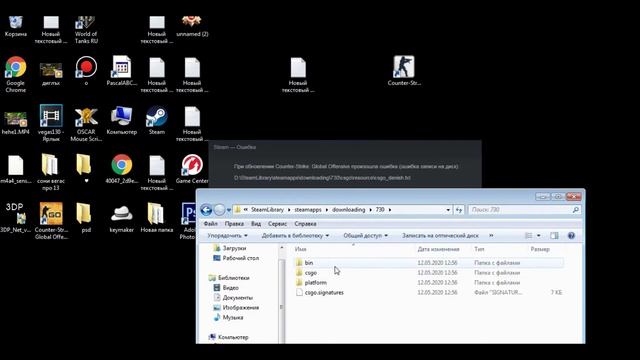Select the bin folder row

pyautogui.click(x=429, y=263)
